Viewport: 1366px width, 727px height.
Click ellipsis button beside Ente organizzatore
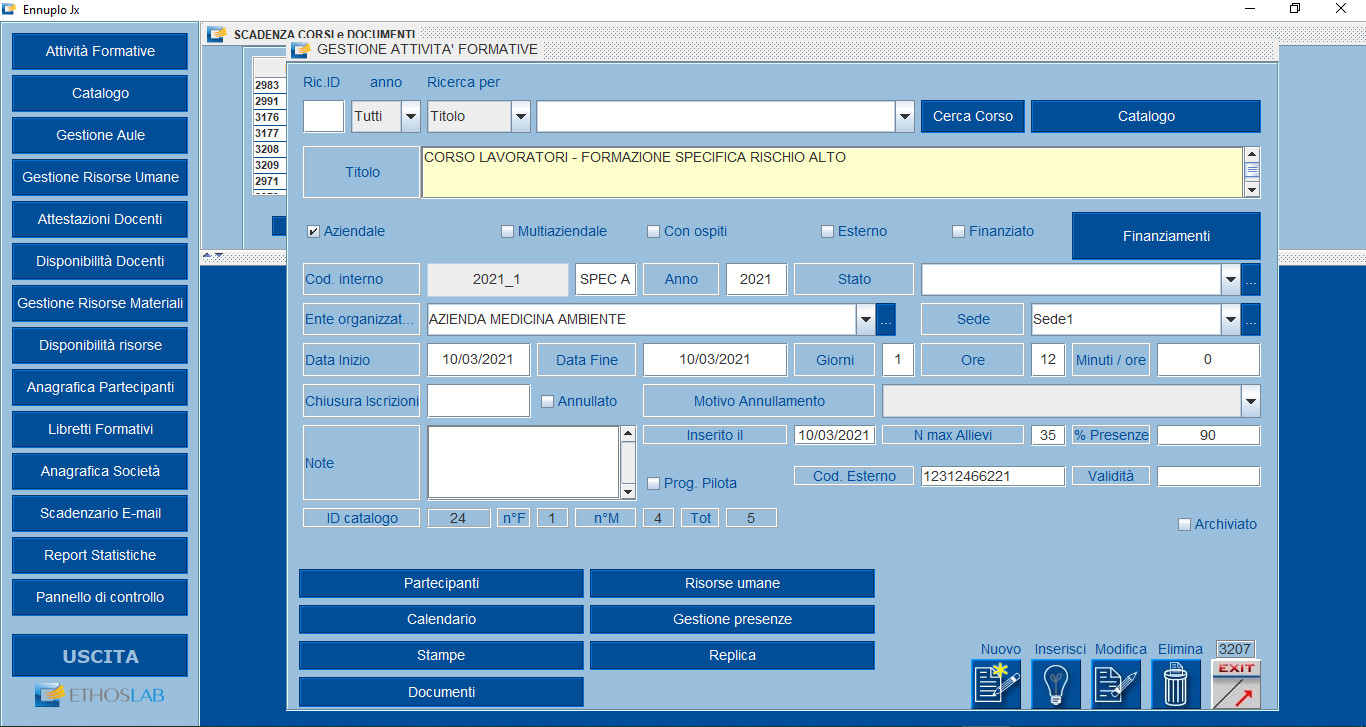(x=886, y=320)
